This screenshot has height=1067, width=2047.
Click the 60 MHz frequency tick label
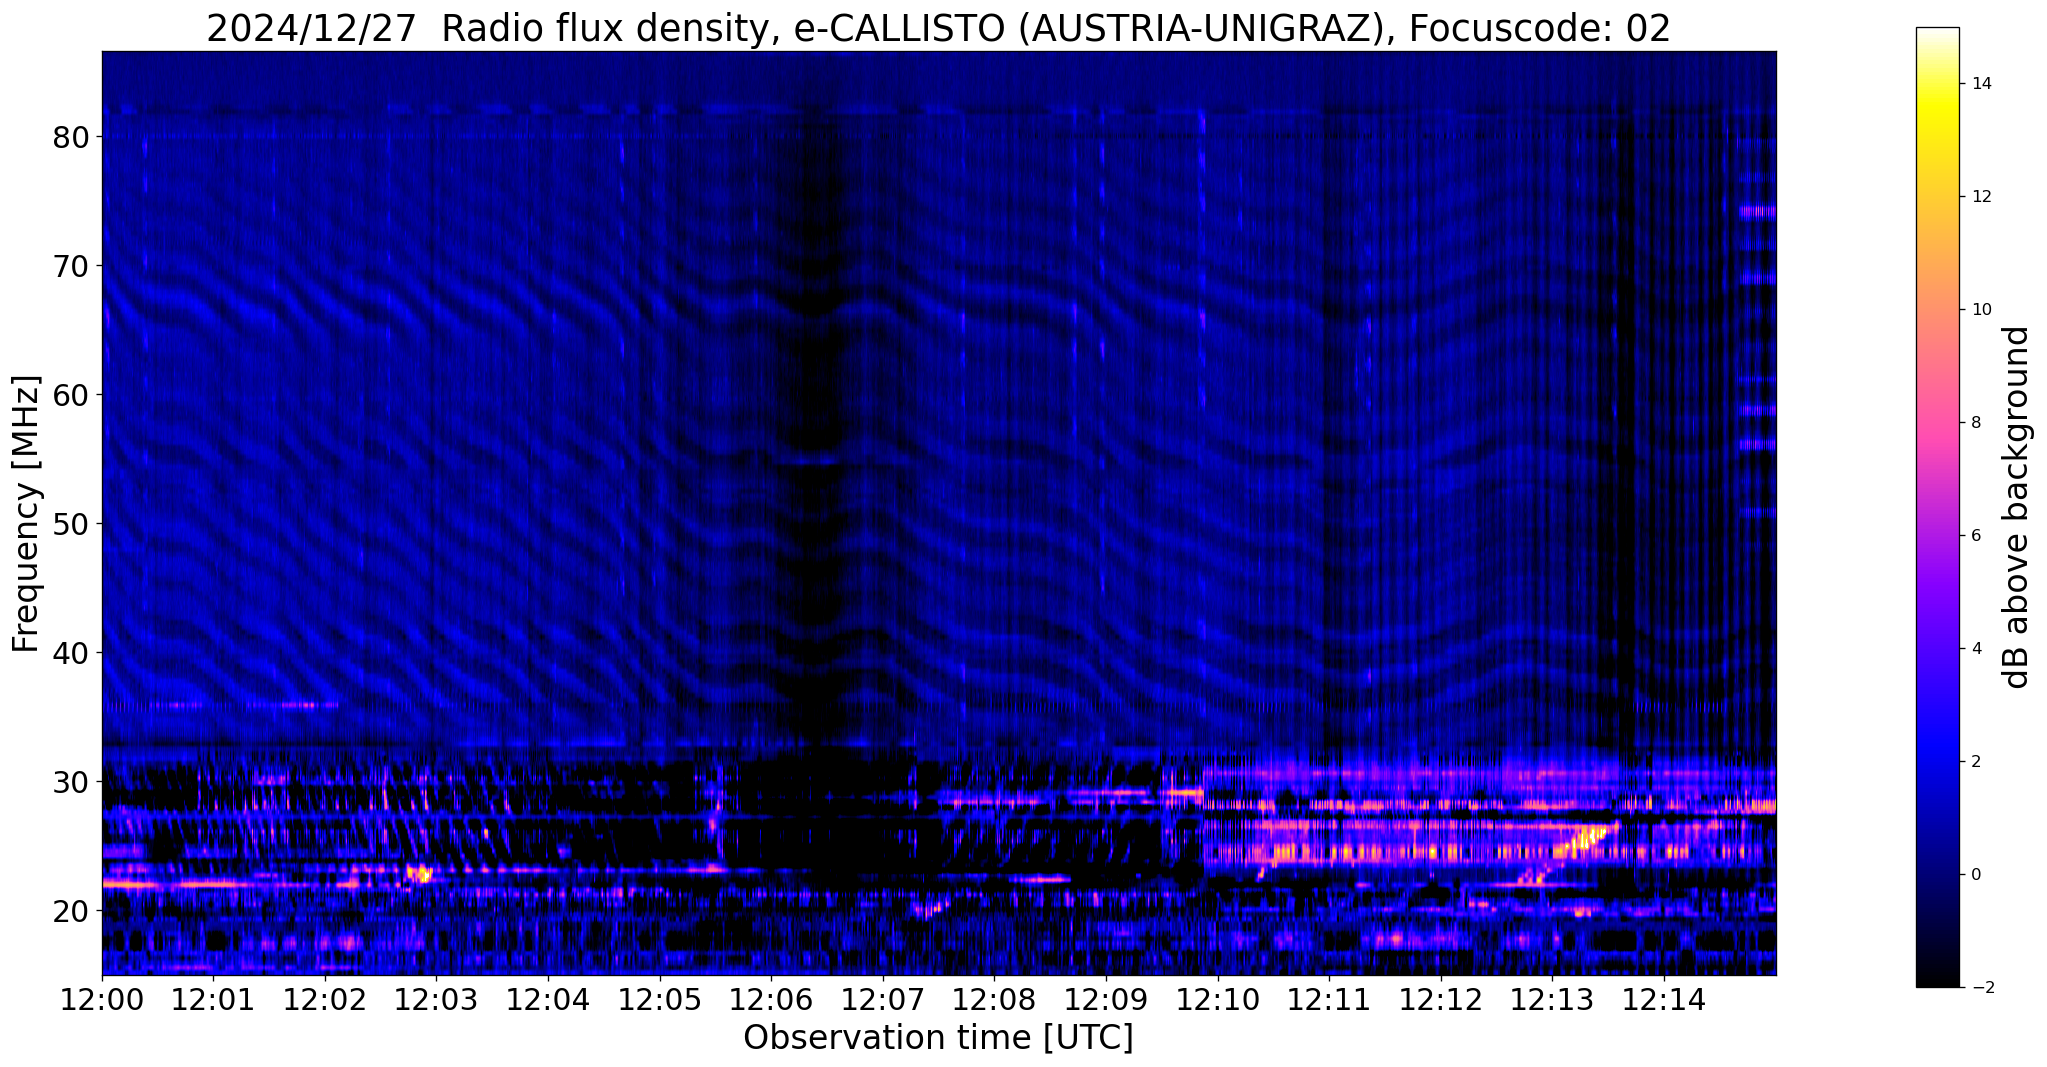coord(70,395)
